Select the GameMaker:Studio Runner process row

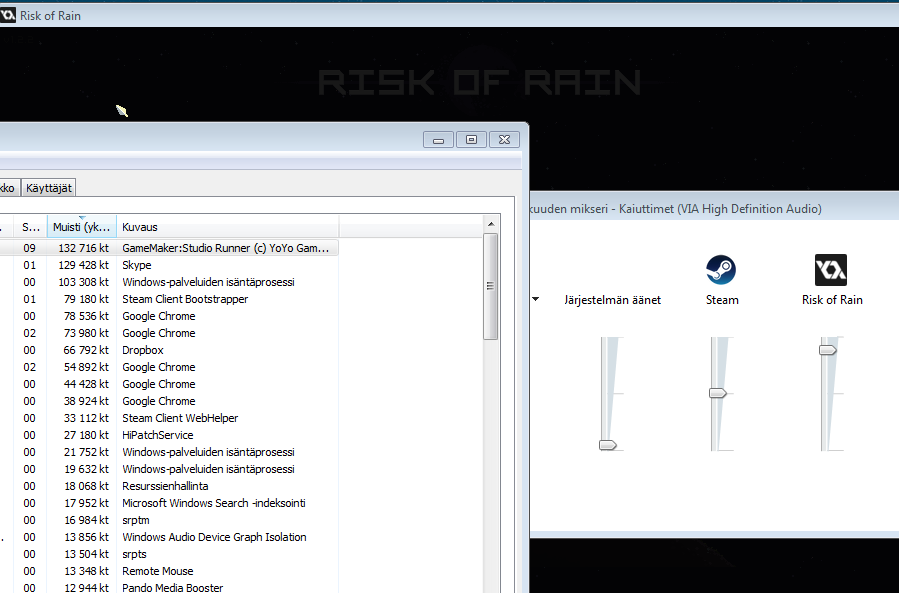[169, 248]
